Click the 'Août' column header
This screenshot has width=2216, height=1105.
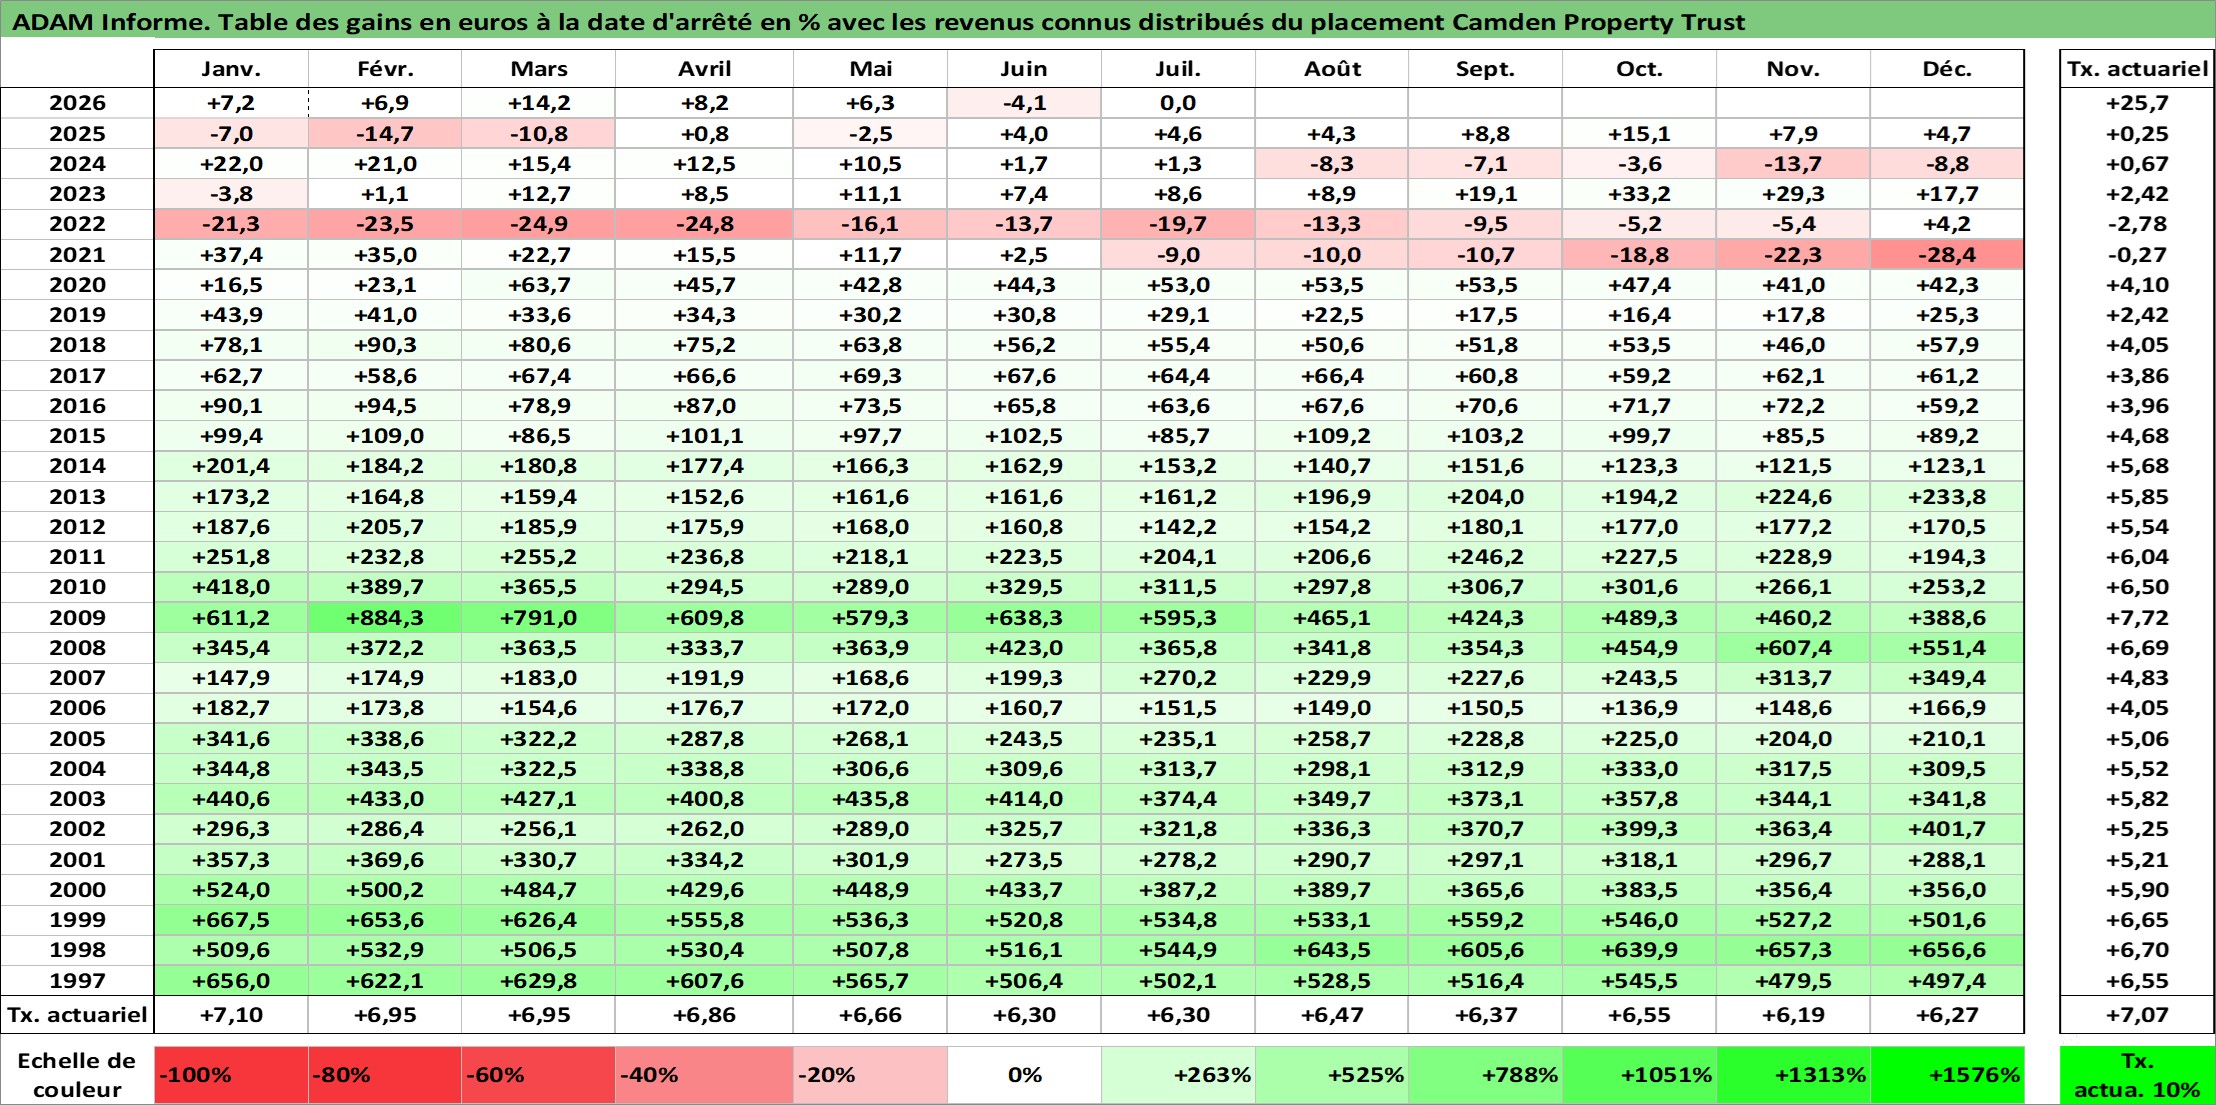pyautogui.click(x=1332, y=69)
